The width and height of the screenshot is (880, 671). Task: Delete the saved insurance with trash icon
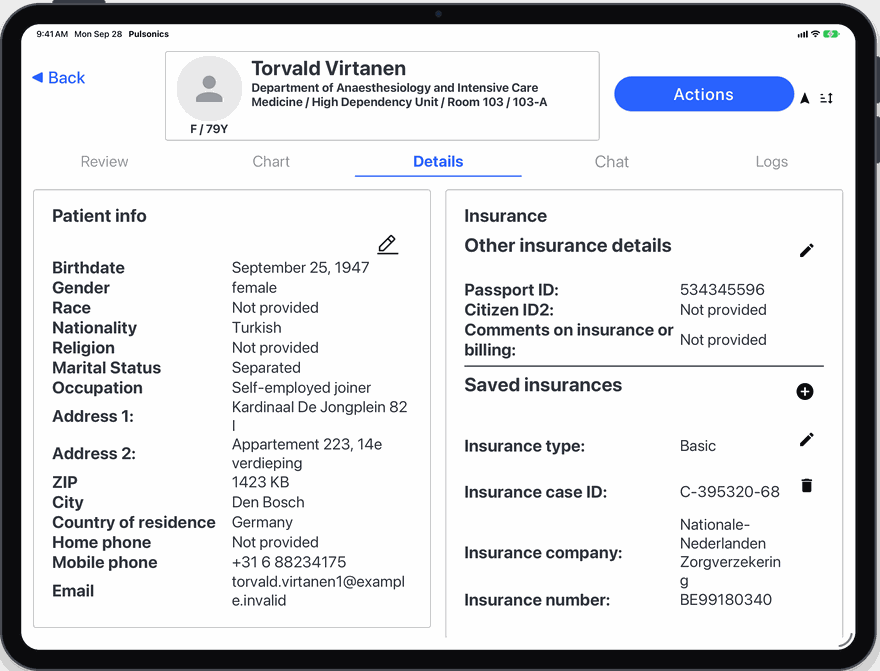[x=806, y=485]
